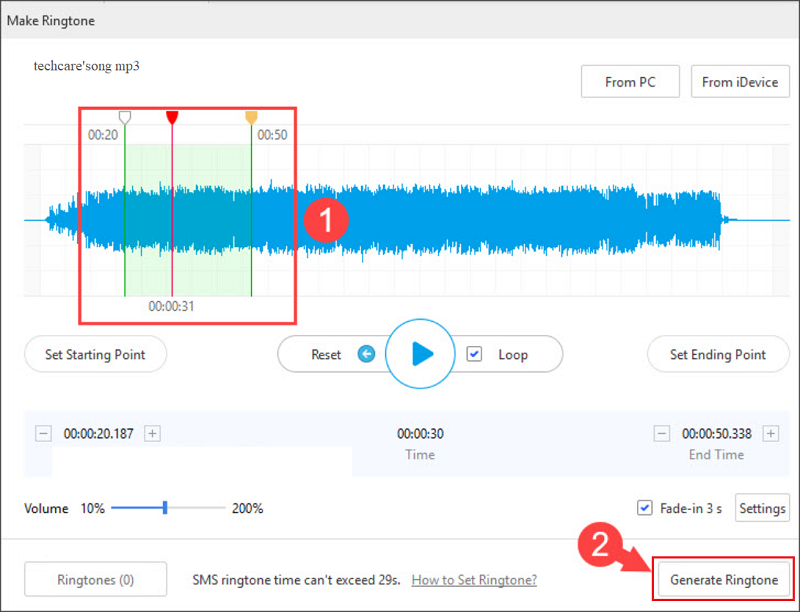The image size is (800, 612).
Task: Click the Volume slider handle
Action: [x=165, y=508]
